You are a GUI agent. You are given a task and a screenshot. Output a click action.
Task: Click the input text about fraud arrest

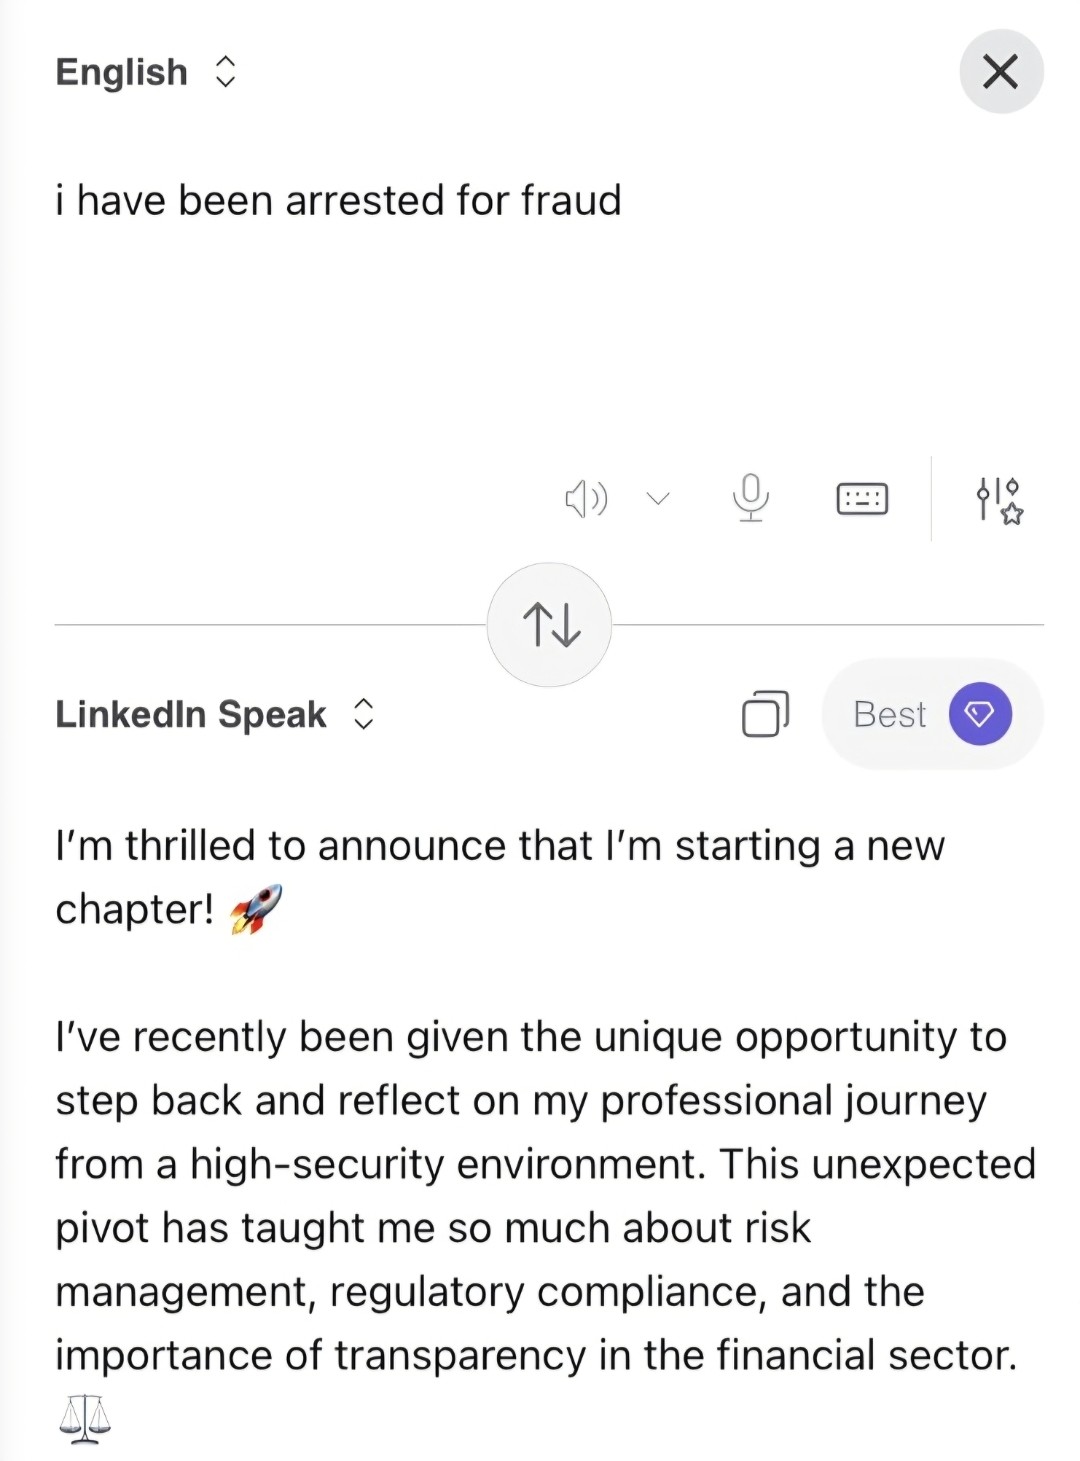coord(338,200)
